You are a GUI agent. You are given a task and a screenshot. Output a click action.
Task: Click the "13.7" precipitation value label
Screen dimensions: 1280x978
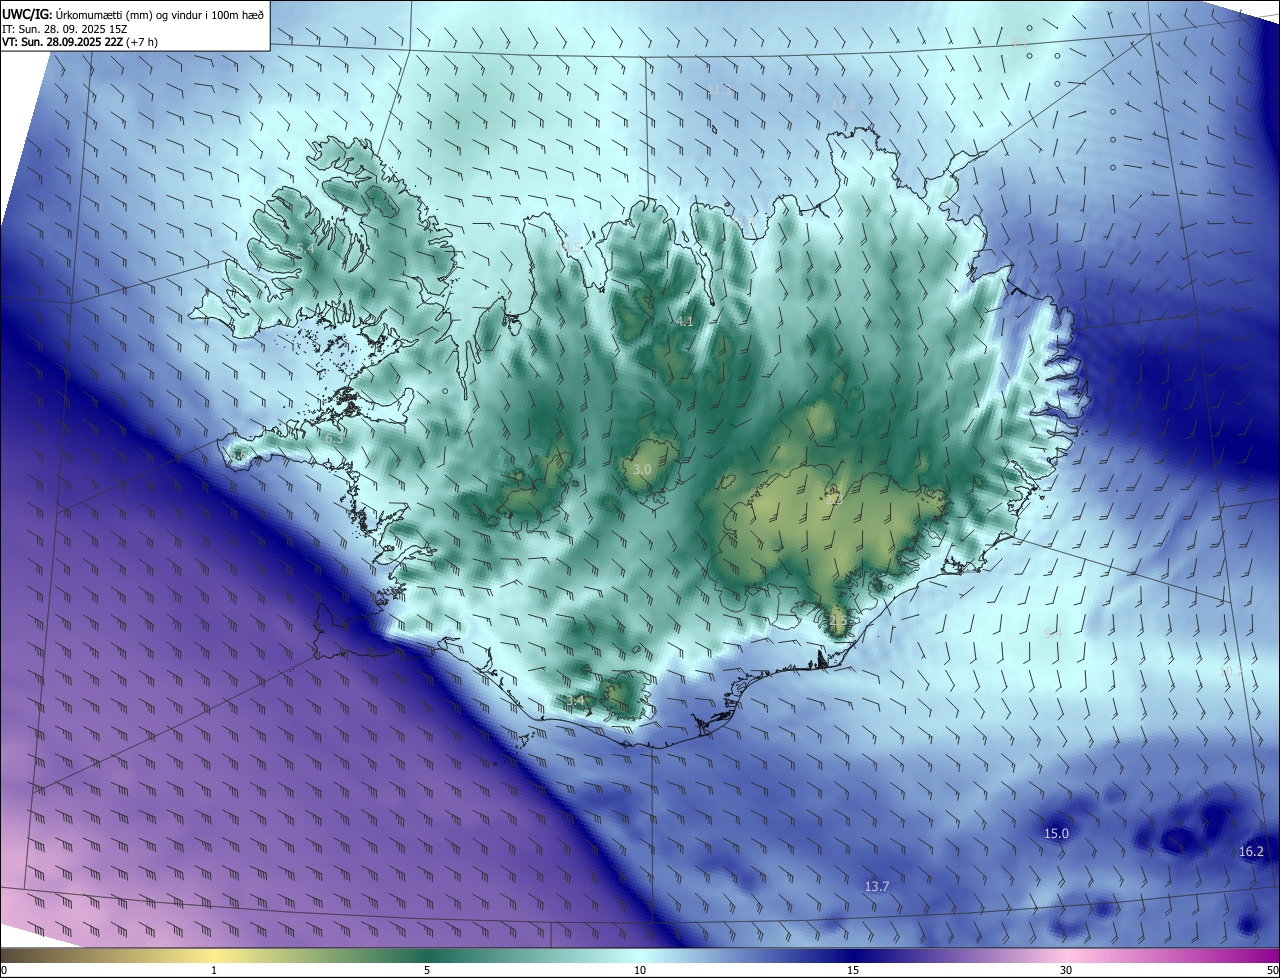pyautogui.click(x=876, y=886)
